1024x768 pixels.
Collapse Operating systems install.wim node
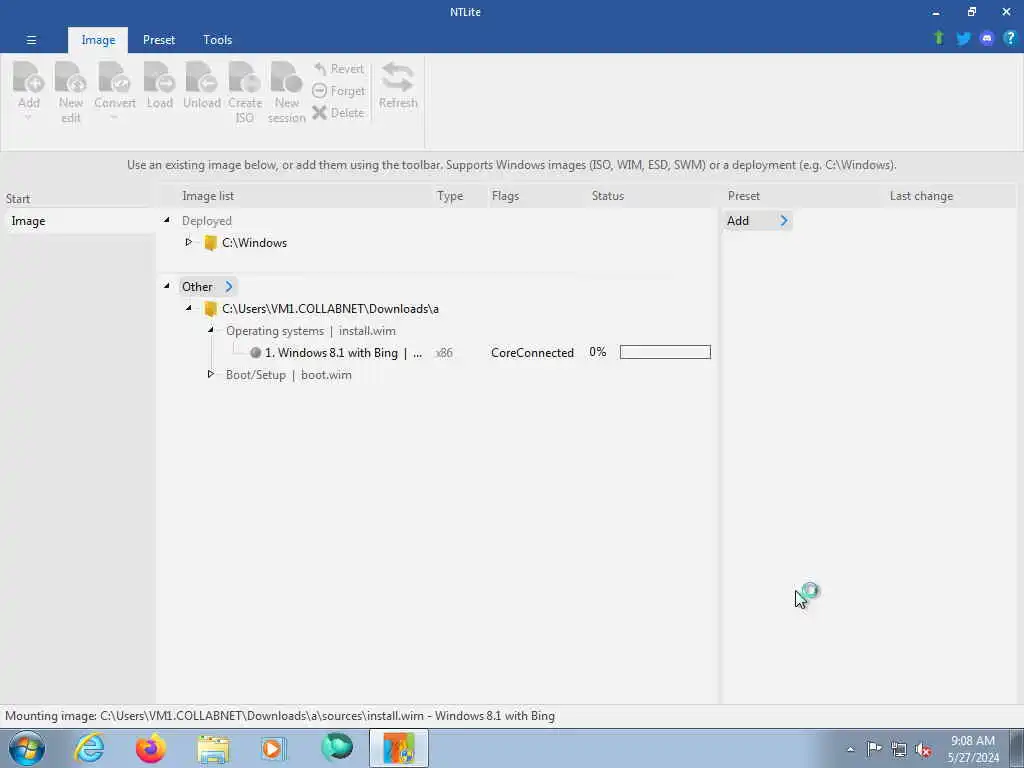[211, 330]
